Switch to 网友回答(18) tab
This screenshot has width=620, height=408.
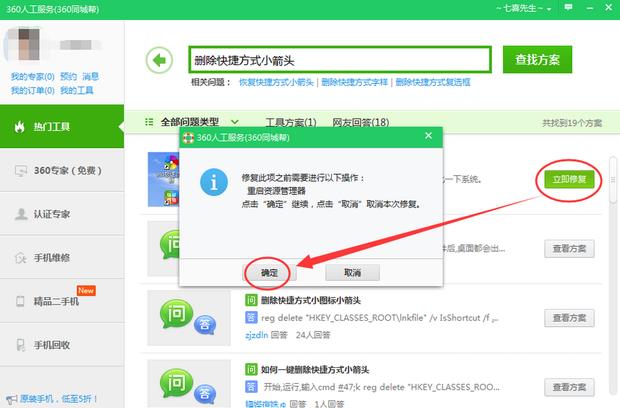(361, 123)
